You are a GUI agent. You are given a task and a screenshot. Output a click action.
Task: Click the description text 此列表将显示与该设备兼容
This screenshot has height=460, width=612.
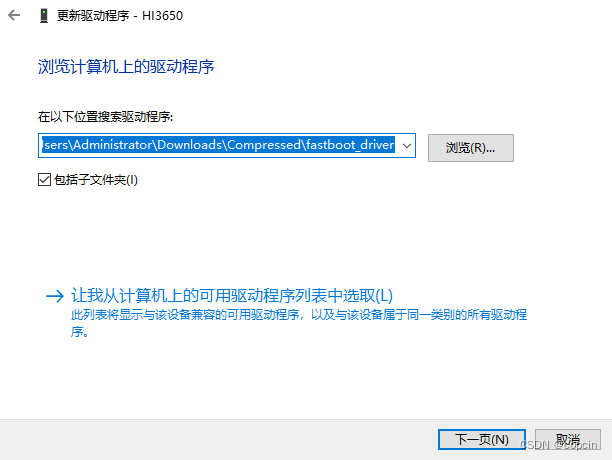(x=299, y=314)
